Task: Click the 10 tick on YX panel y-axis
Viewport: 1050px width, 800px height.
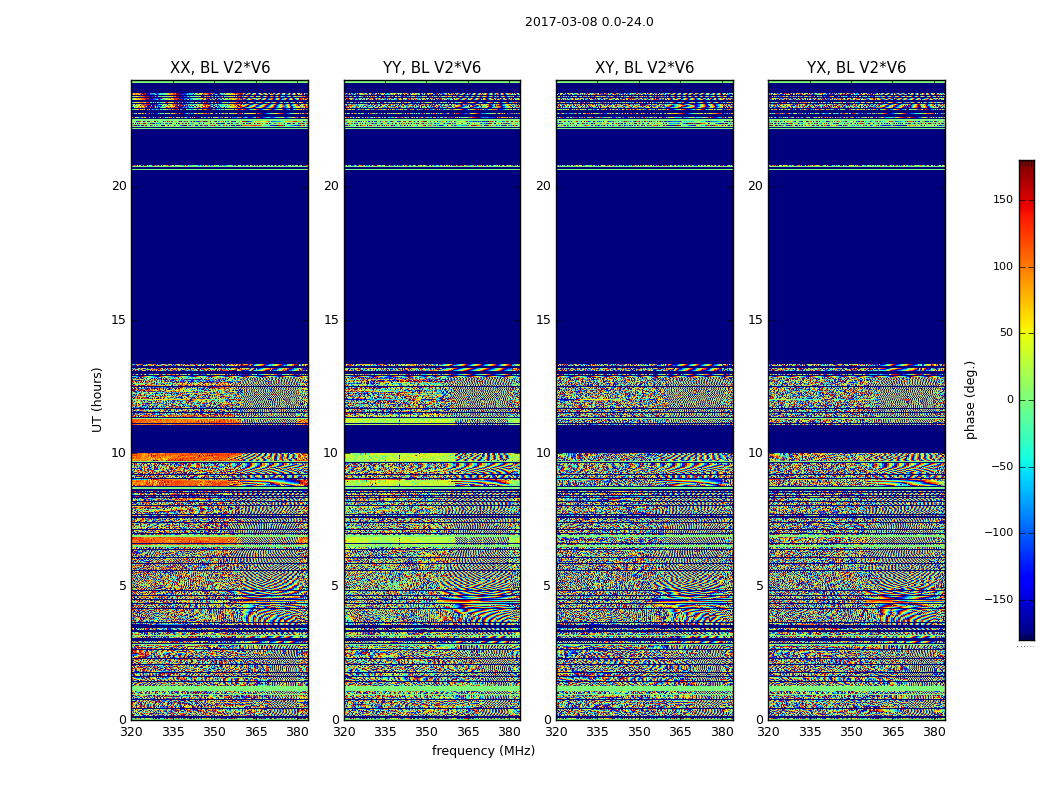Action: click(x=755, y=453)
